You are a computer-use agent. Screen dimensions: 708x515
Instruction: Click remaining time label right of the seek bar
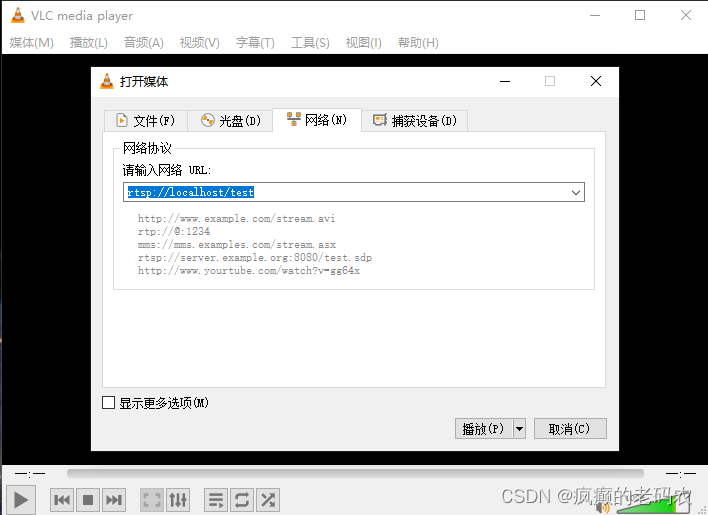[681, 473]
